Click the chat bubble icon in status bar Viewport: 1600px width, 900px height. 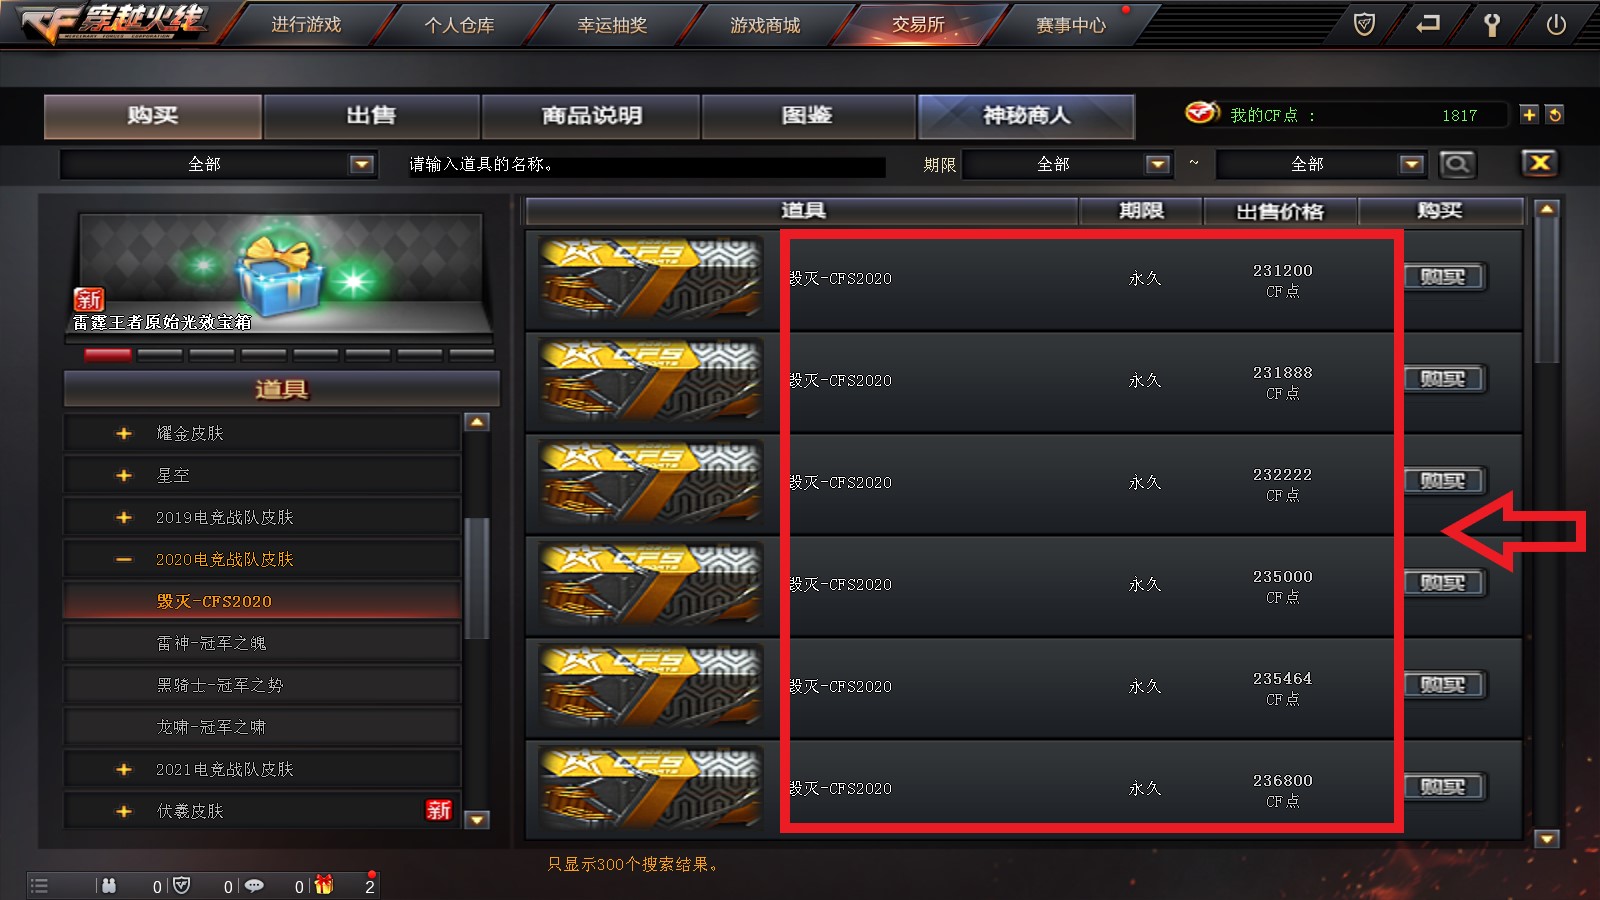pyautogui.click(x=254, y=885)
